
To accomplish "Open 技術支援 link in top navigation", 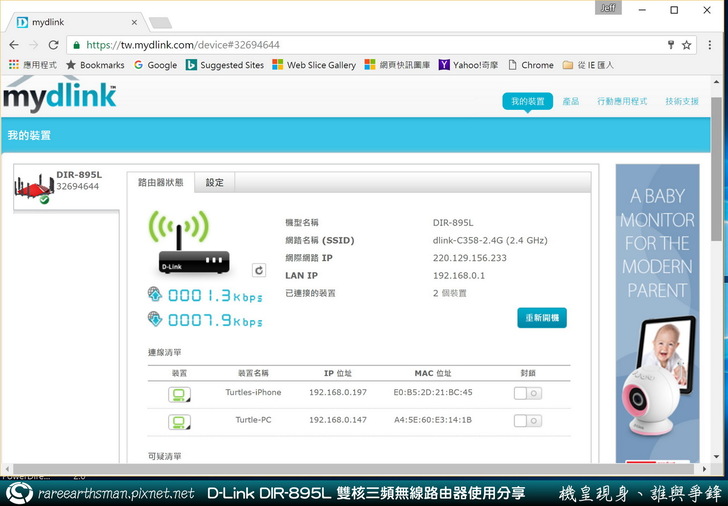I will point(682,101).
